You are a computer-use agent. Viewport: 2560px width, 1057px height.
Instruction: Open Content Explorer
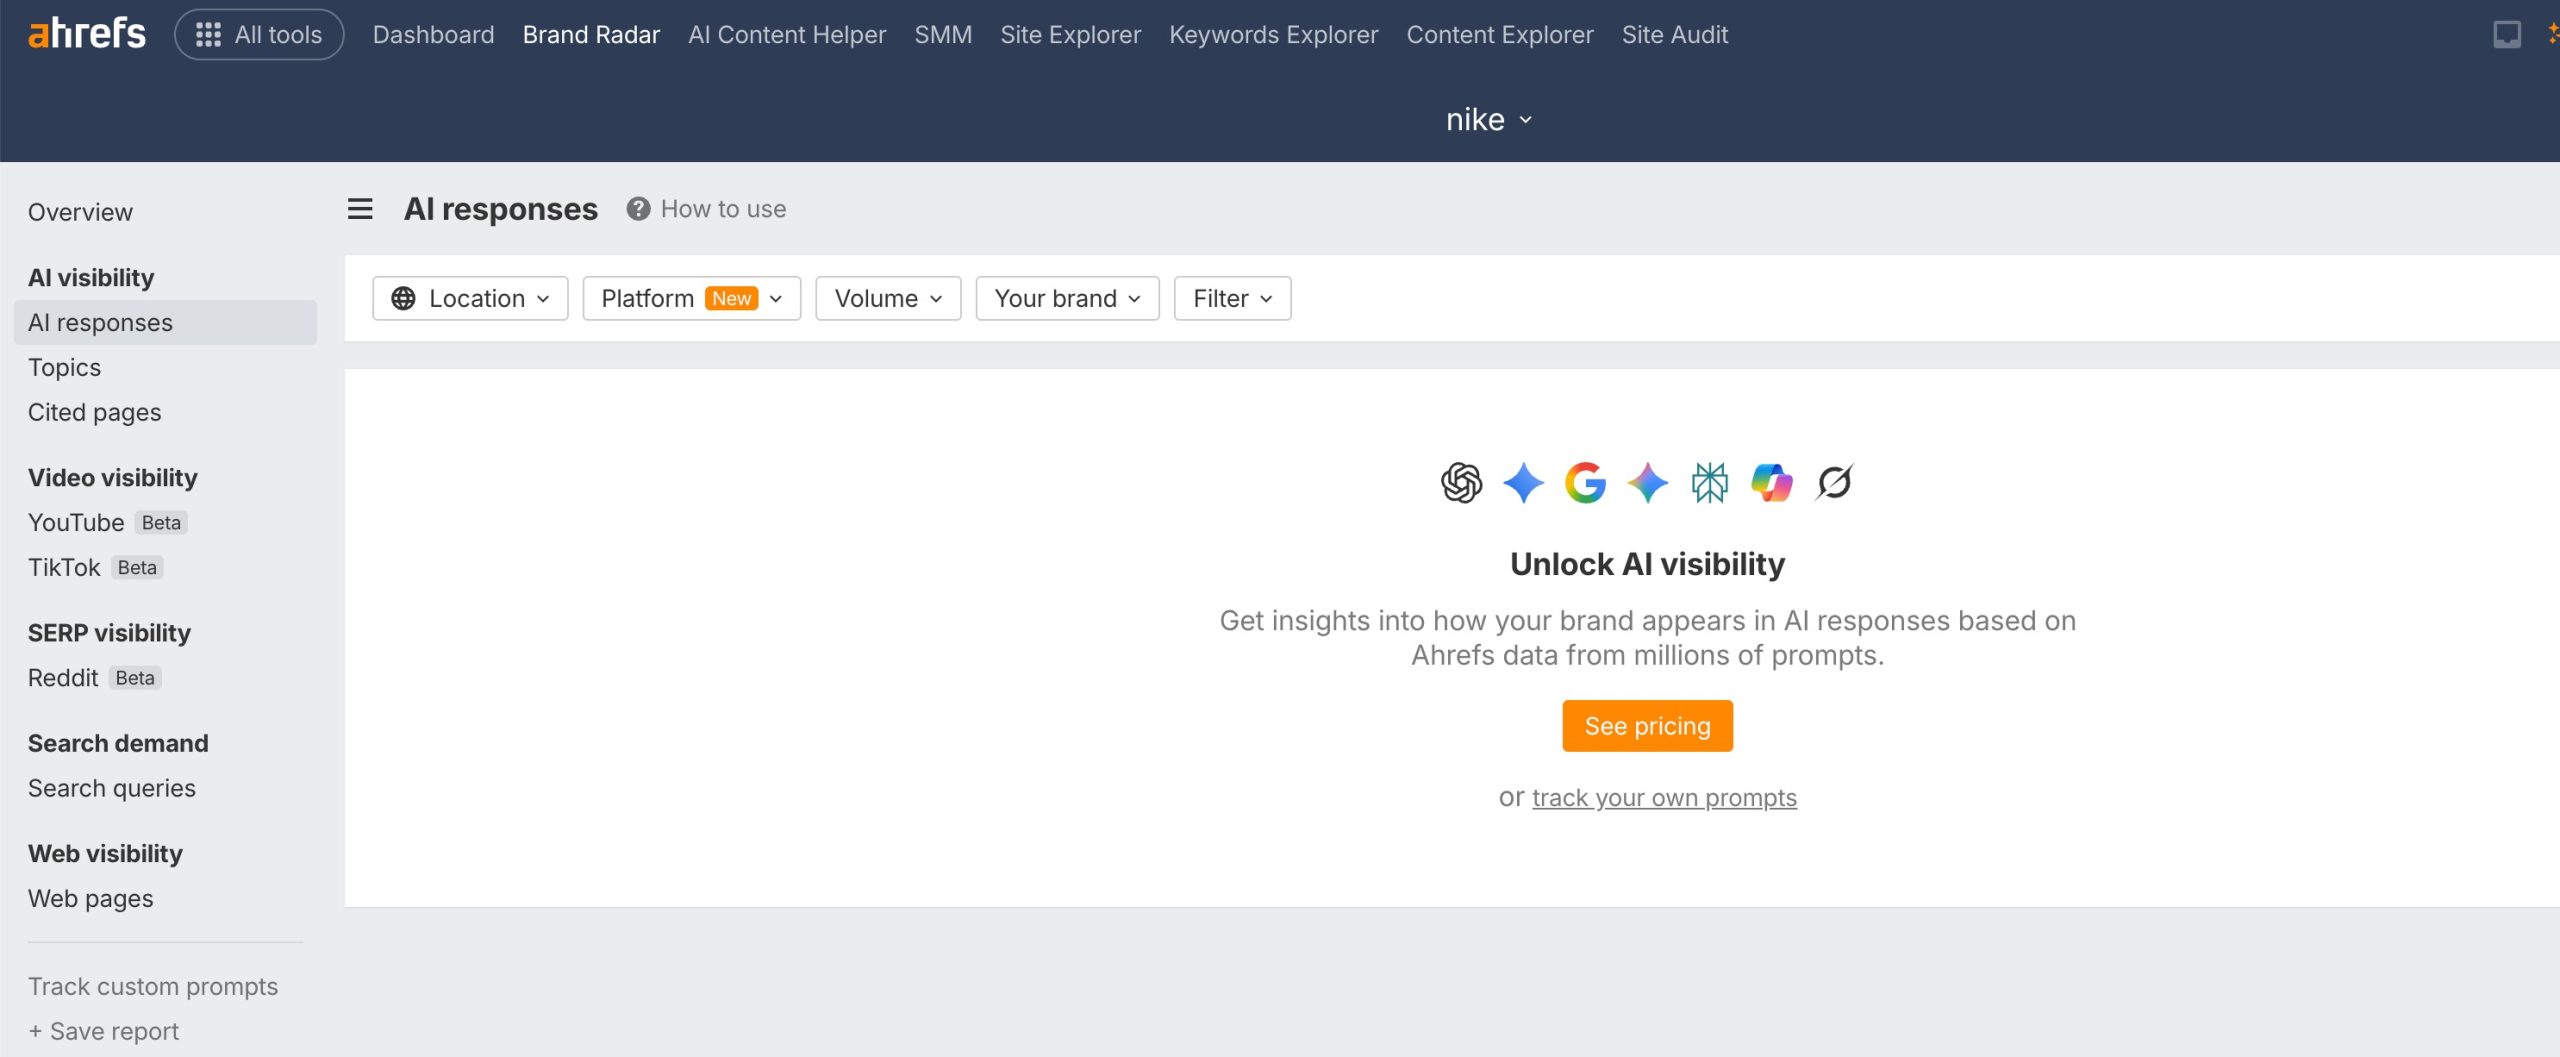1499,34
